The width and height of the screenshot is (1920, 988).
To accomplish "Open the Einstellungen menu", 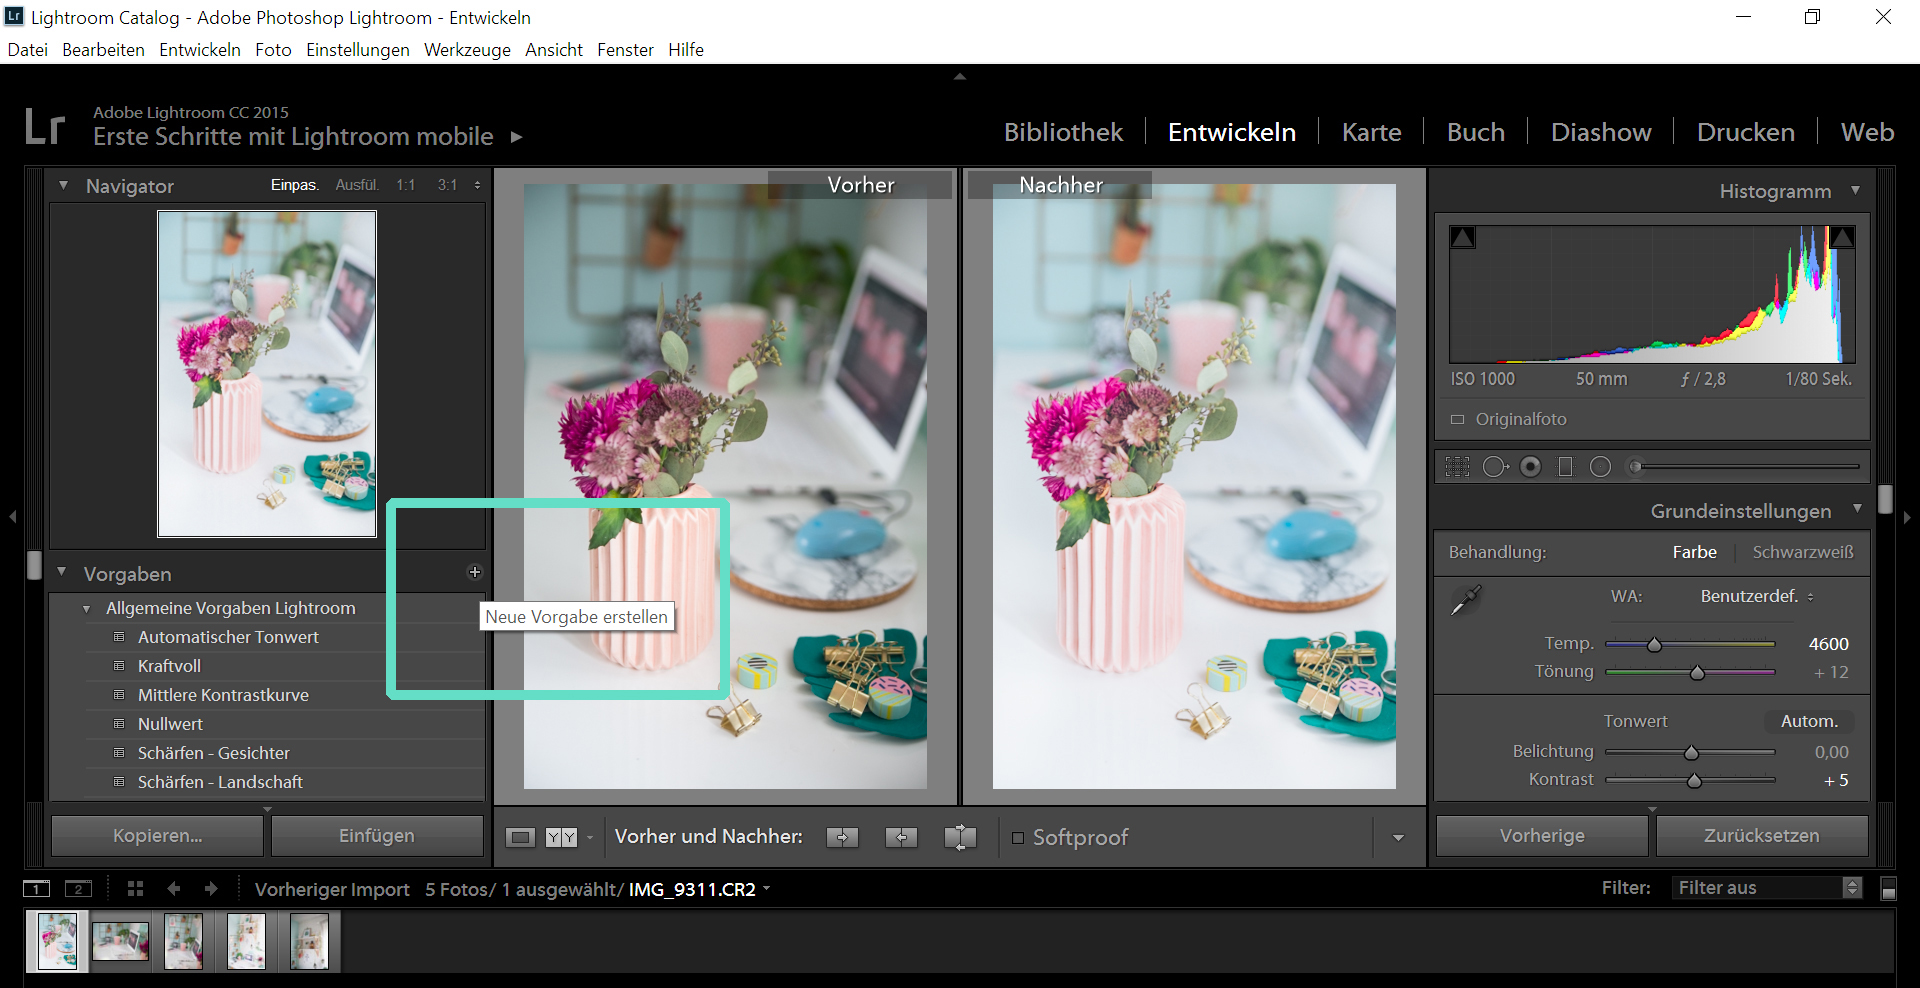I will tap(357, 50).
